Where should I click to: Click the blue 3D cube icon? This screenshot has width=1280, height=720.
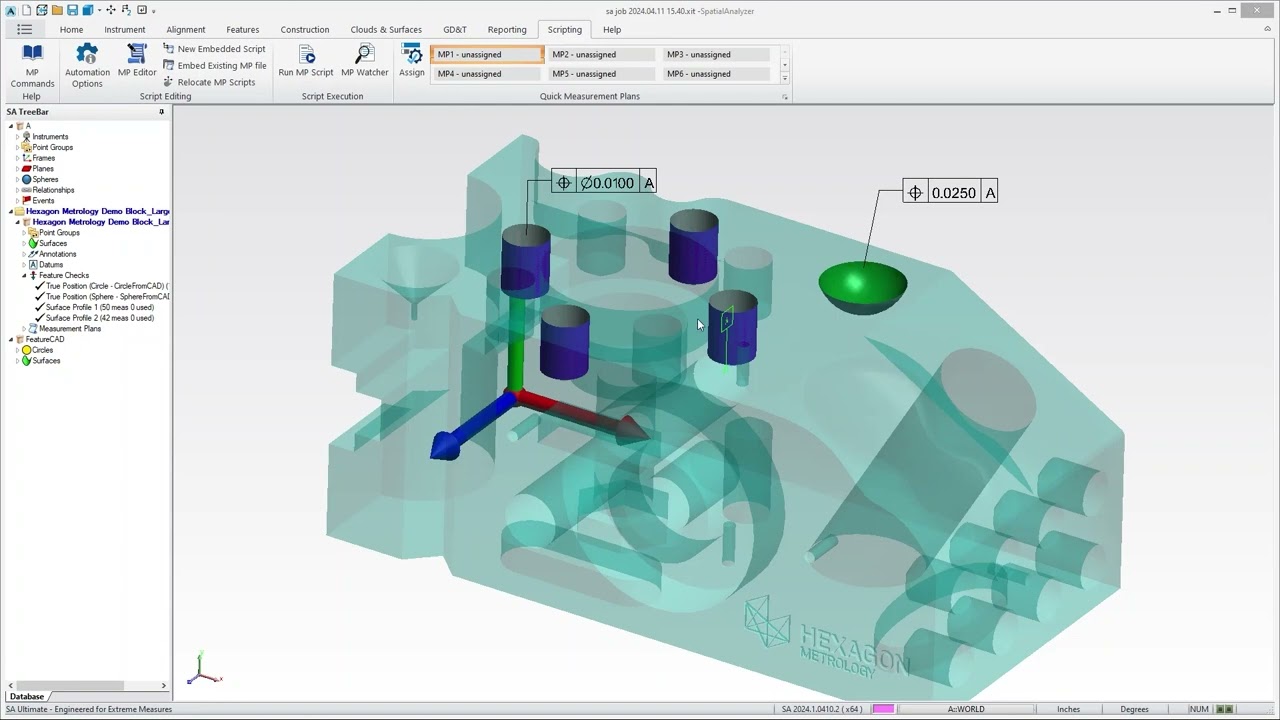tap(87, 10)
